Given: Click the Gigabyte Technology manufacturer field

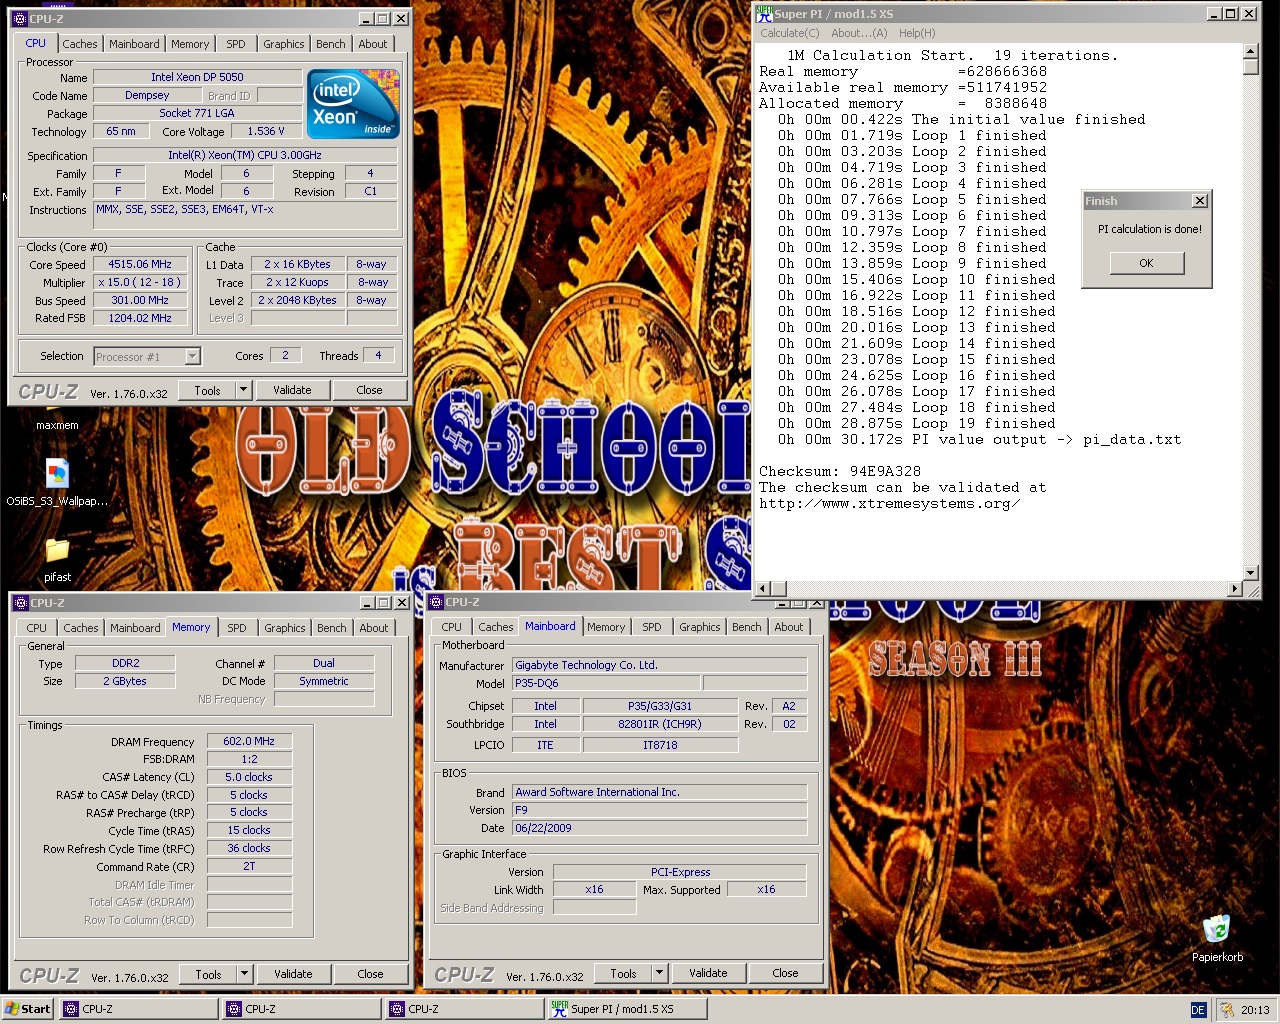Looking at the screenshot, I should (659, 665).
